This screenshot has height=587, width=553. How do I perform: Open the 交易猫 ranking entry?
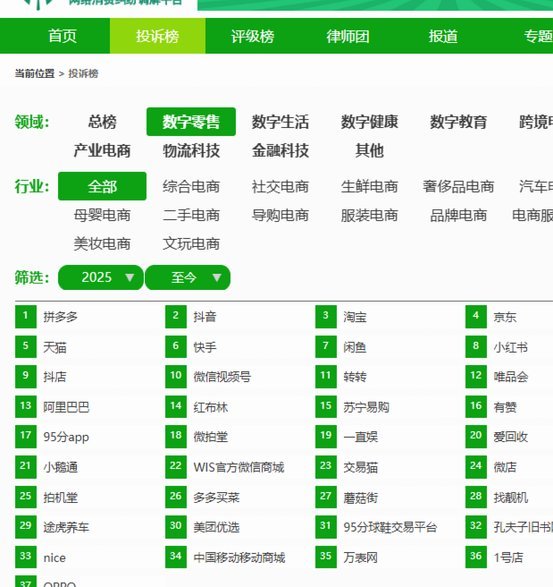point(361,467)
